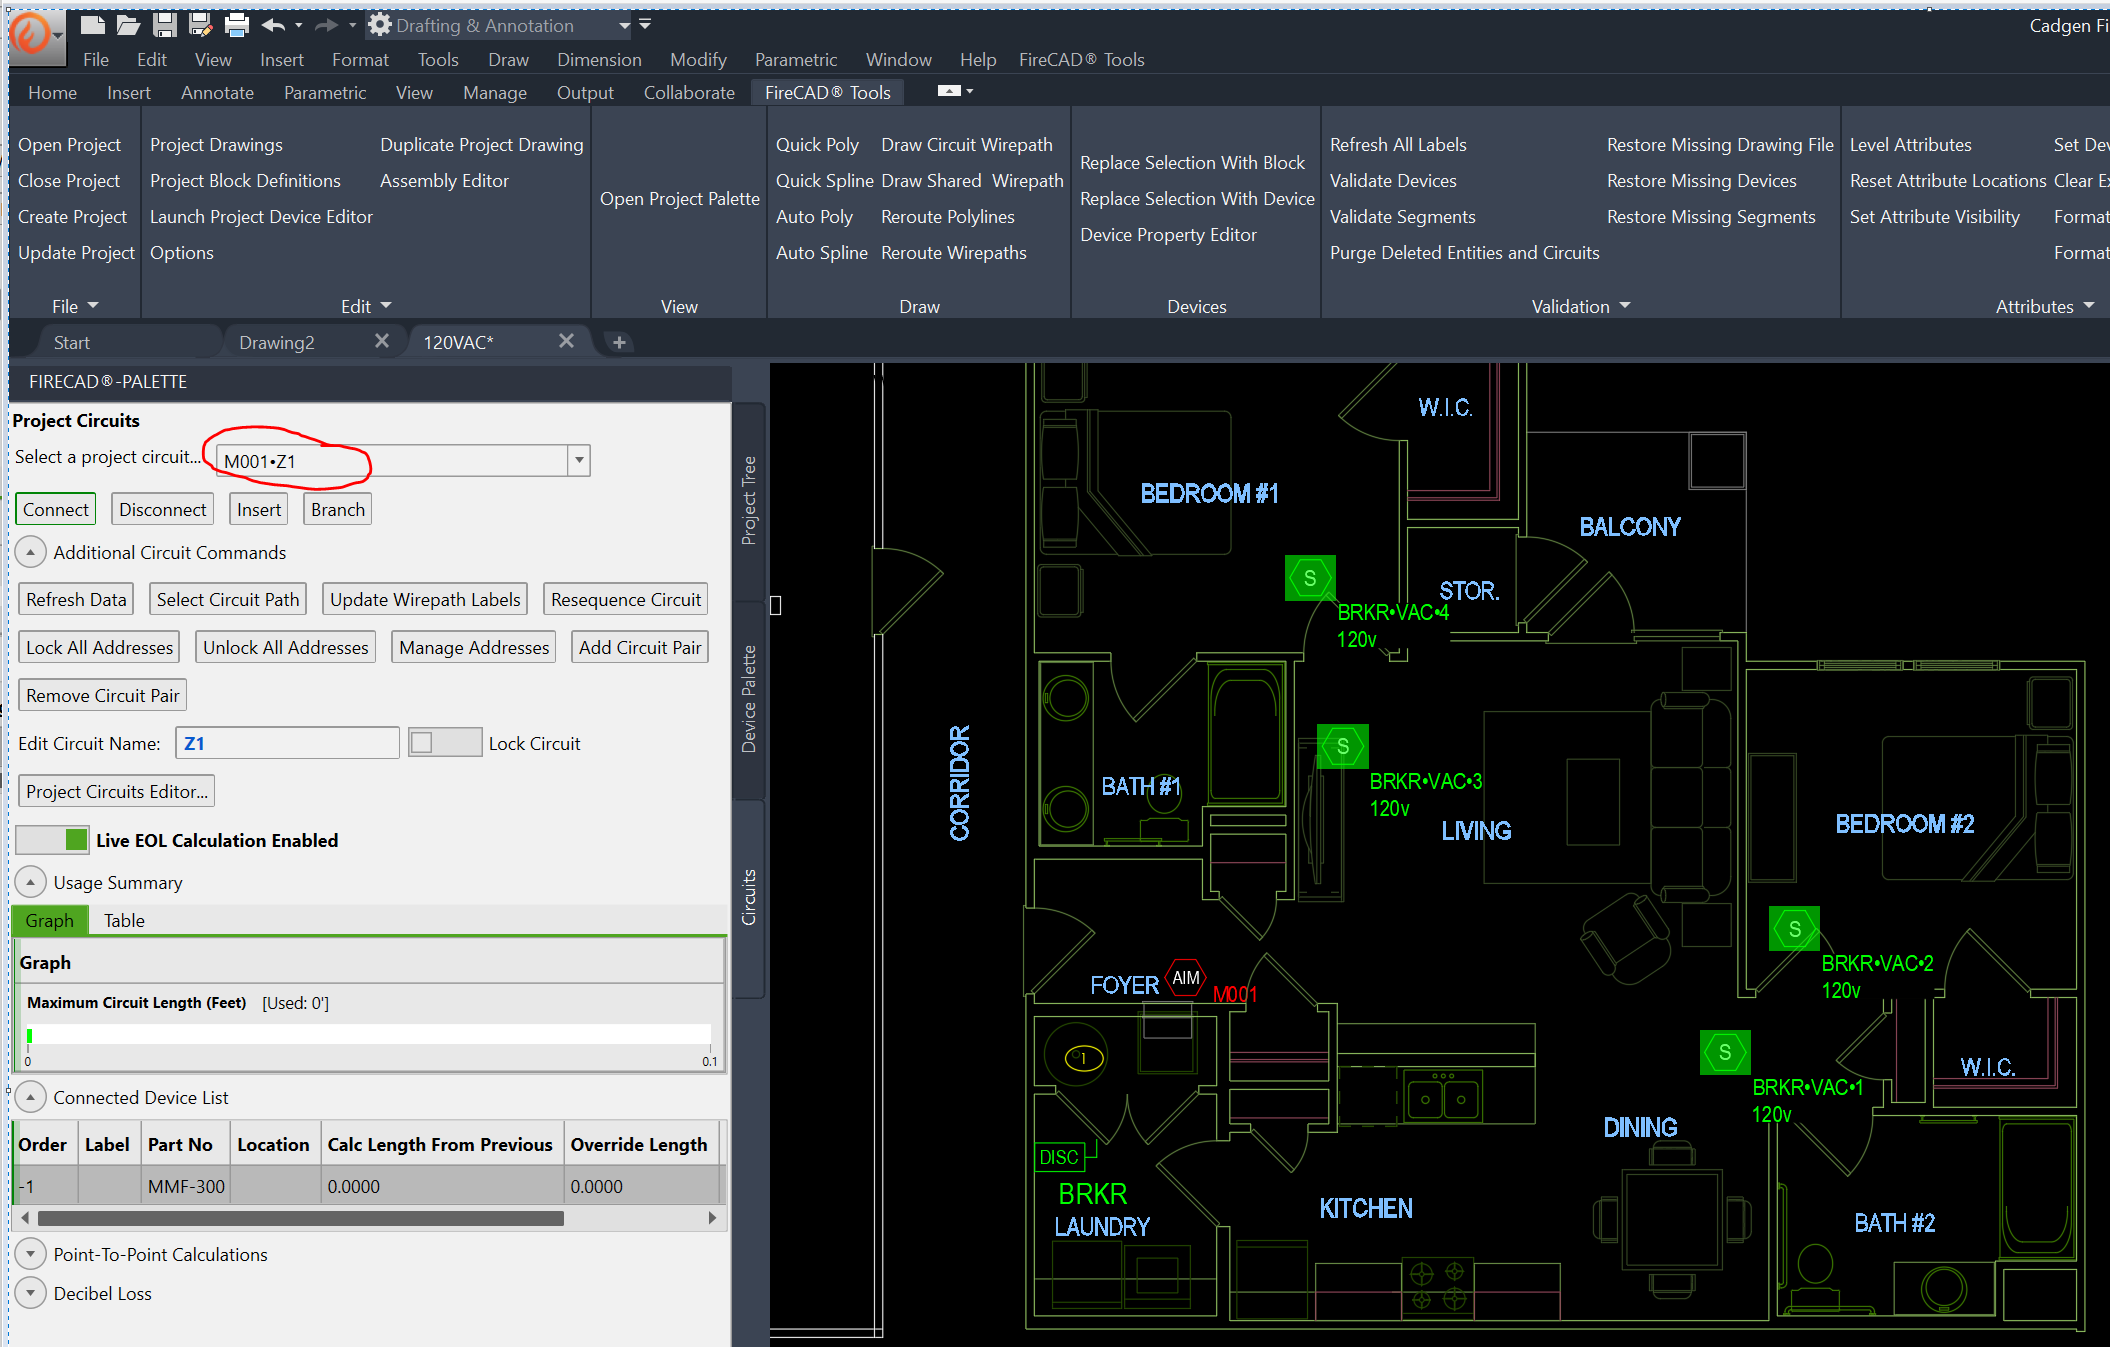Screen dimensions: 2110x1347
Task: Collapse the Usage Summary section
Action: (x=31, y=882)
